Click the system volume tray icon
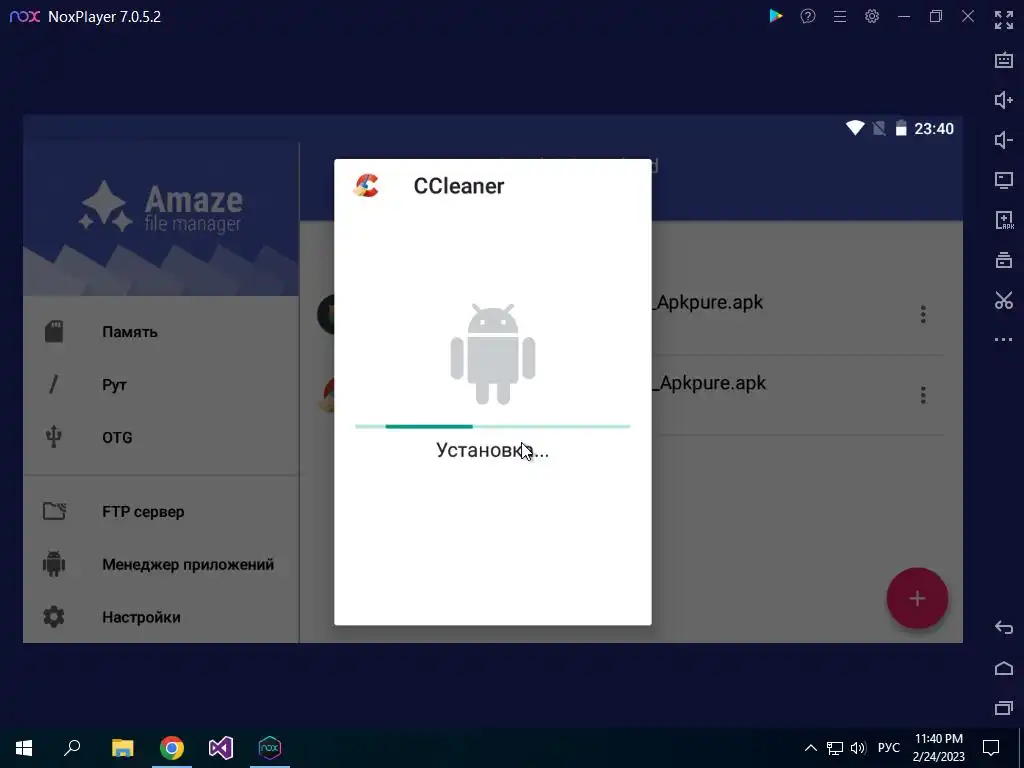 [858, 748]
